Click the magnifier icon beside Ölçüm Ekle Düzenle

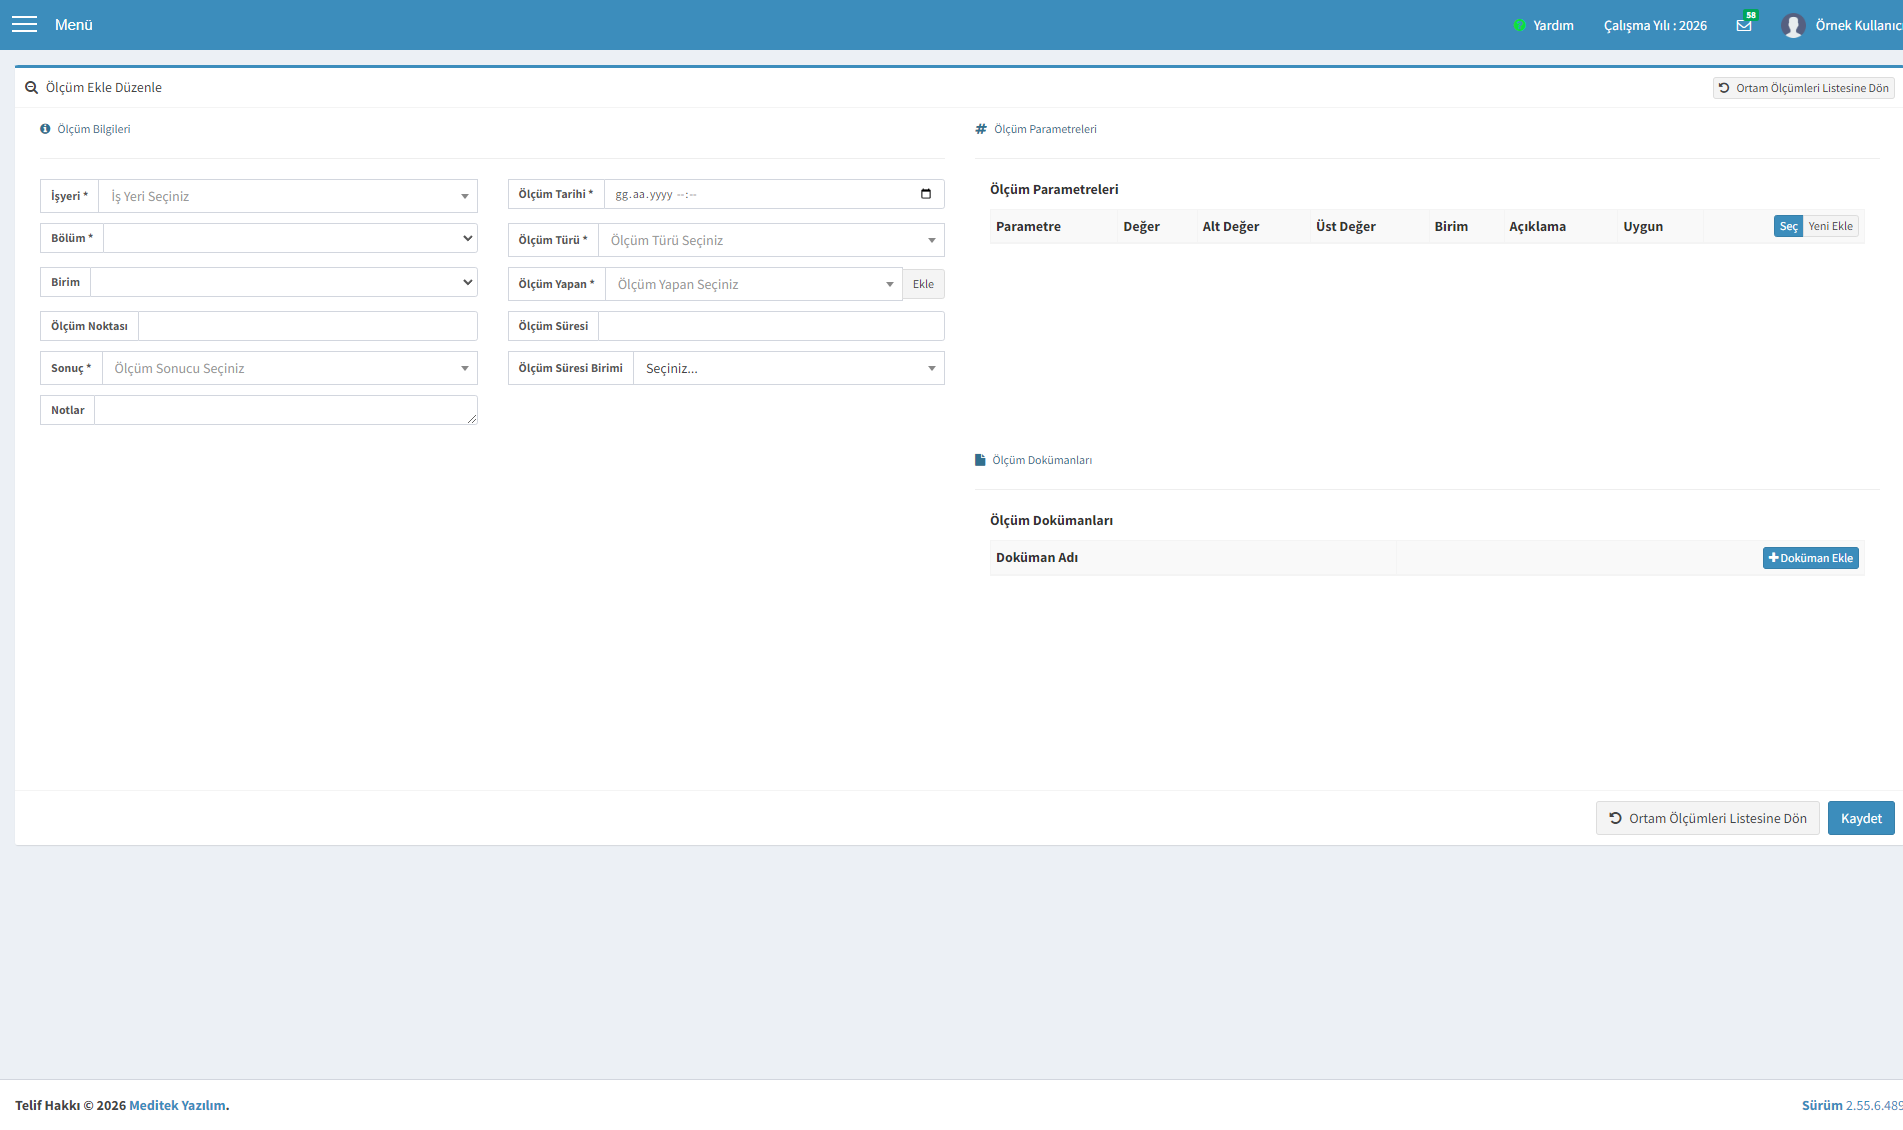pyautogui.click(x=32, y=88)
